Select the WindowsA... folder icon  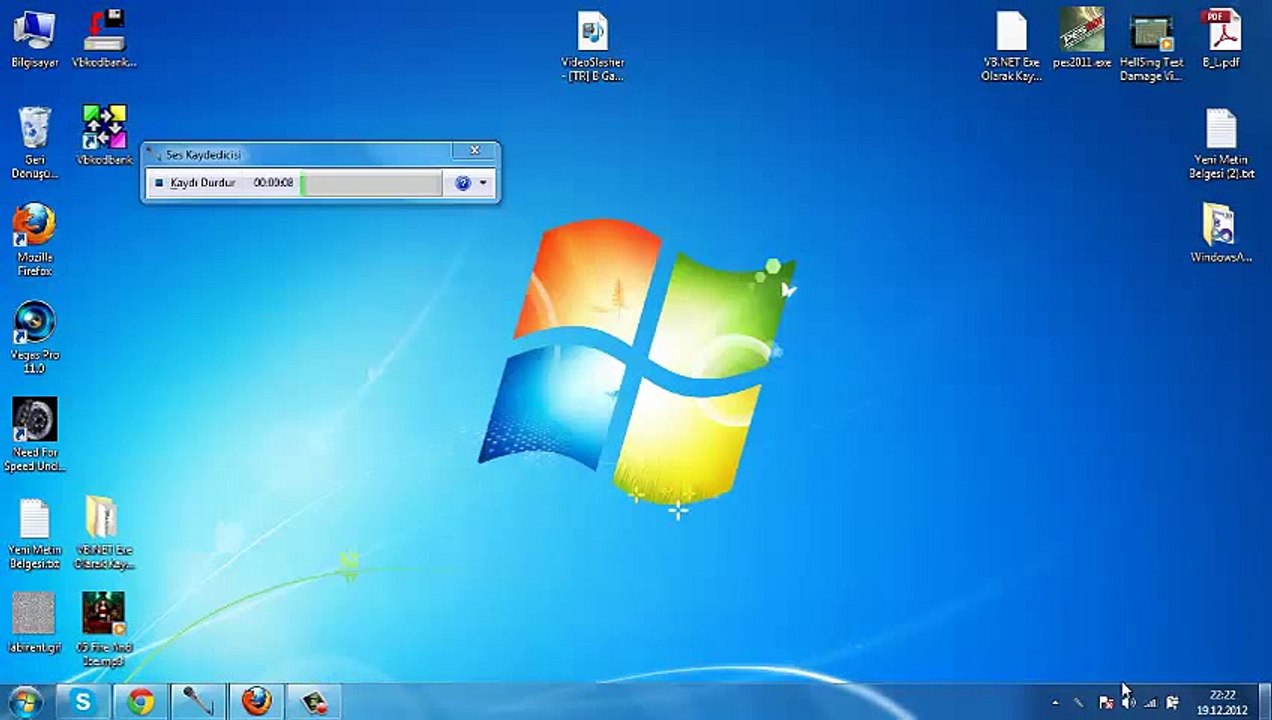tap(1221, 234)
